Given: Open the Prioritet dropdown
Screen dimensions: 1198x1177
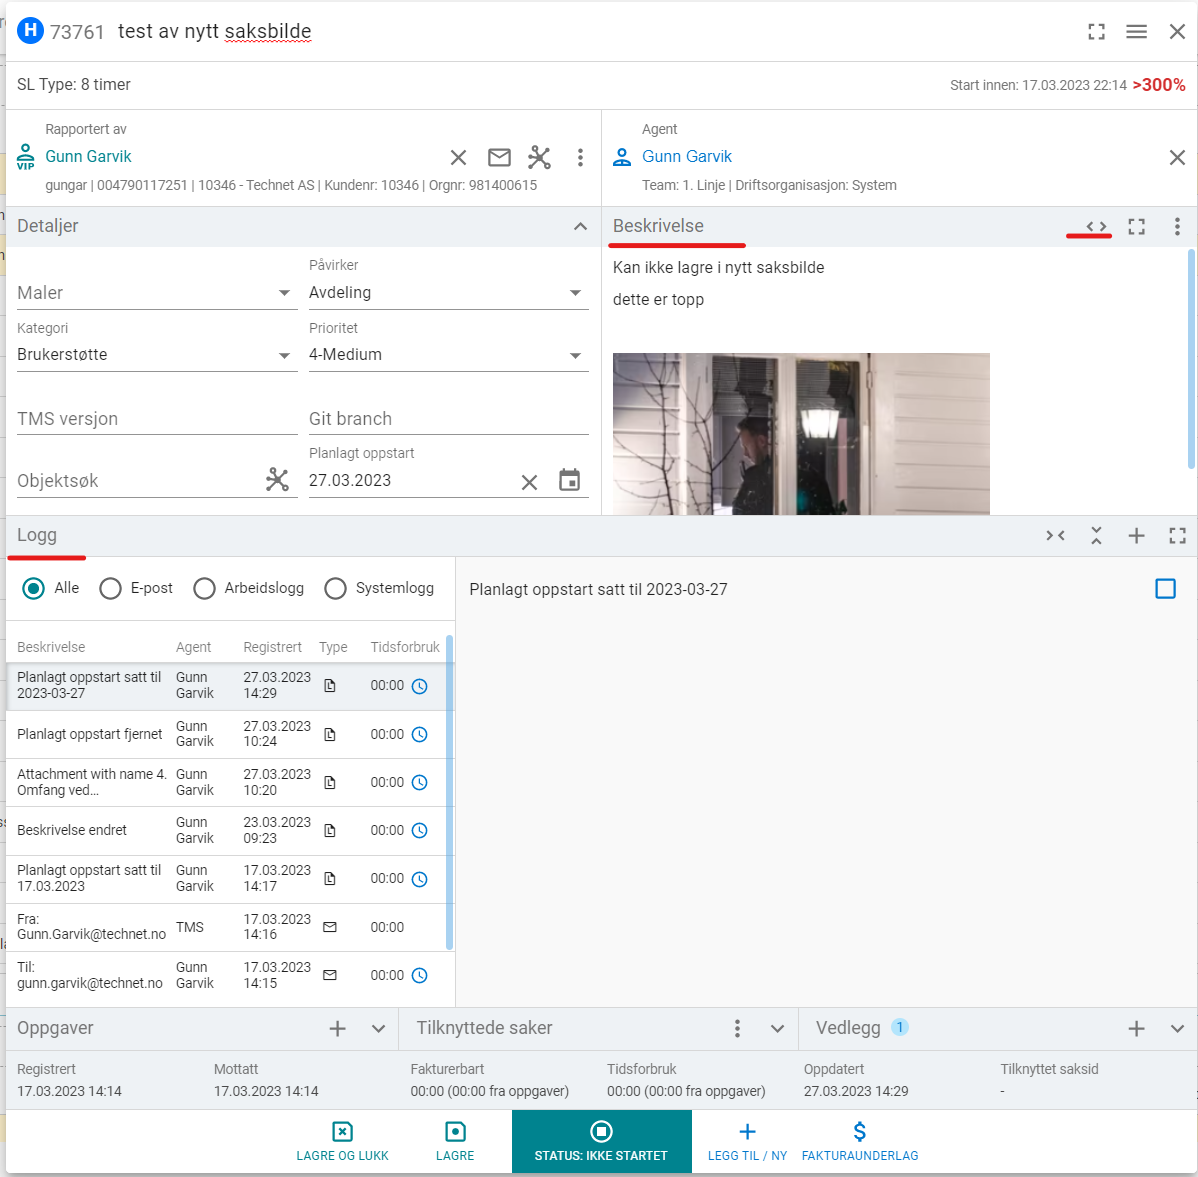Looking at the screenshot, I should pyautogui.click(x=575, y=355).
